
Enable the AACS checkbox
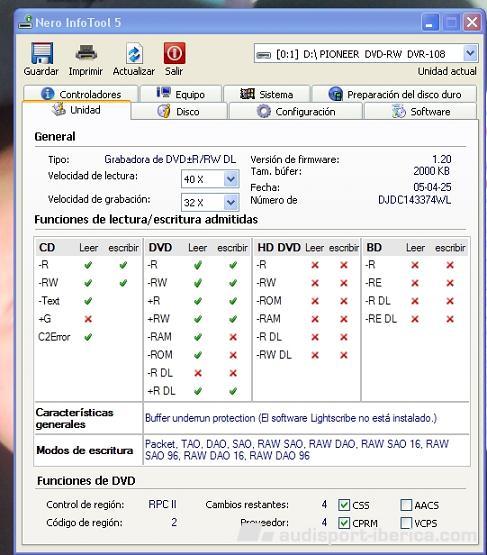(x=406, y=505)
